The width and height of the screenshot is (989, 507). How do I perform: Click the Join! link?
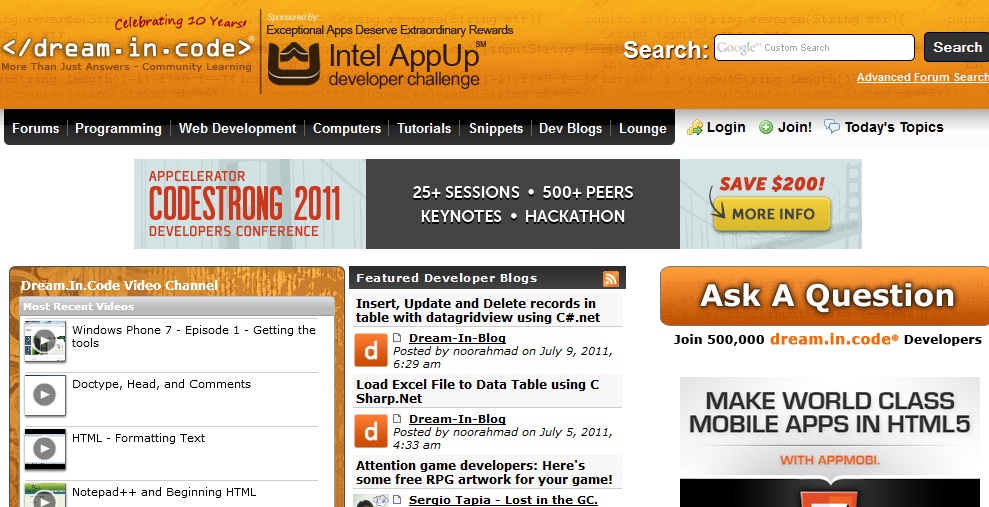(x=795, y=127)
